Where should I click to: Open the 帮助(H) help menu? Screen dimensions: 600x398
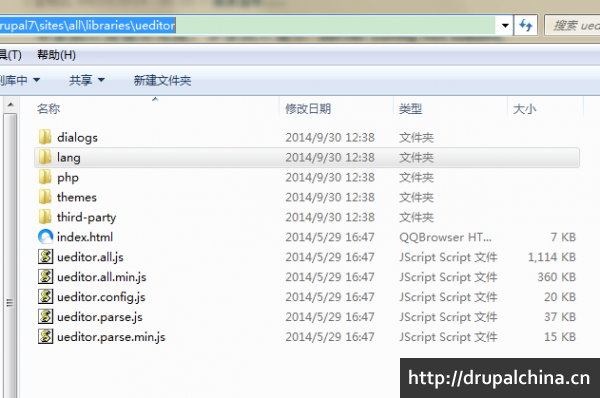56,55
